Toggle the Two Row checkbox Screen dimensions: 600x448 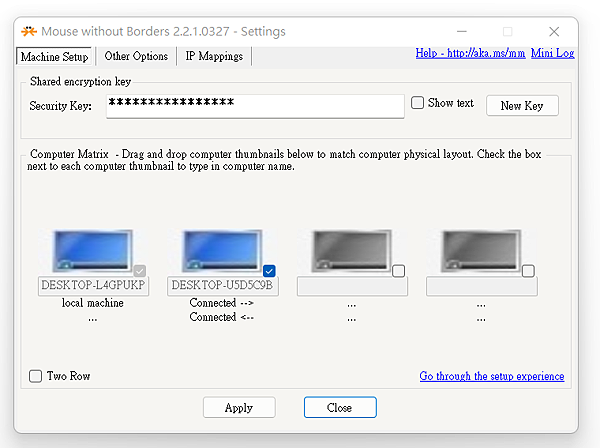36,376
